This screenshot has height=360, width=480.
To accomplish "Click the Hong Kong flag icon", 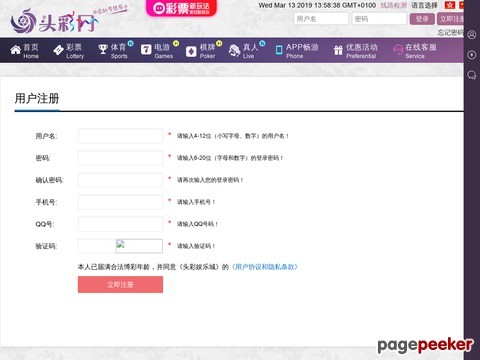I will pos(450,5).
